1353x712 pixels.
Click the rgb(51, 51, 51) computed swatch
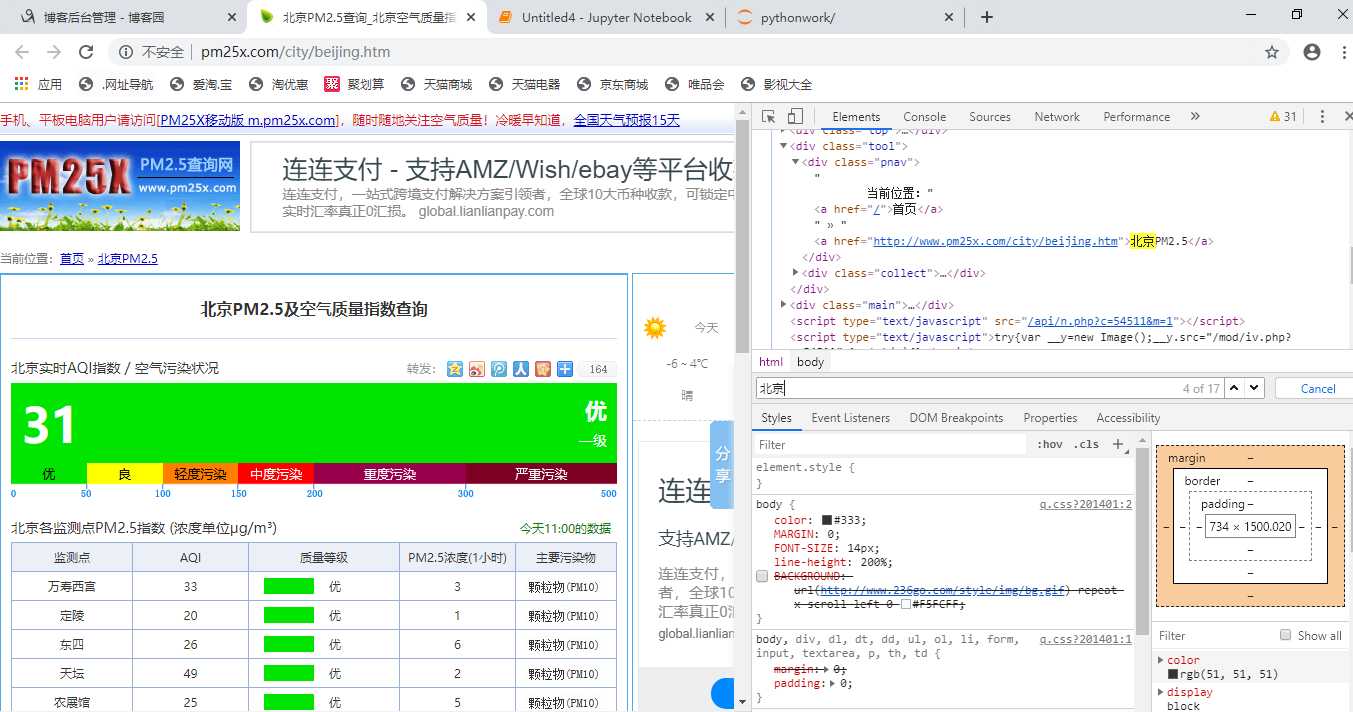1173,674
